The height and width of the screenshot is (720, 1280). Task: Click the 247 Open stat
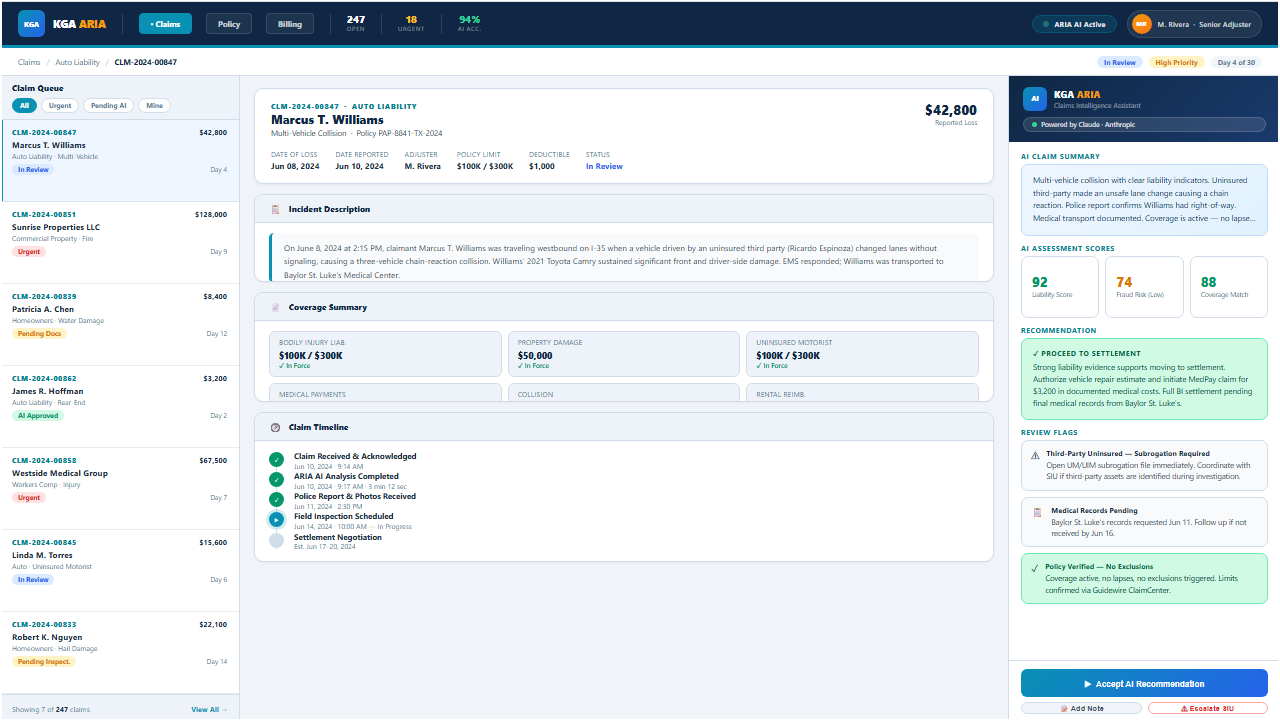(355, 23)
